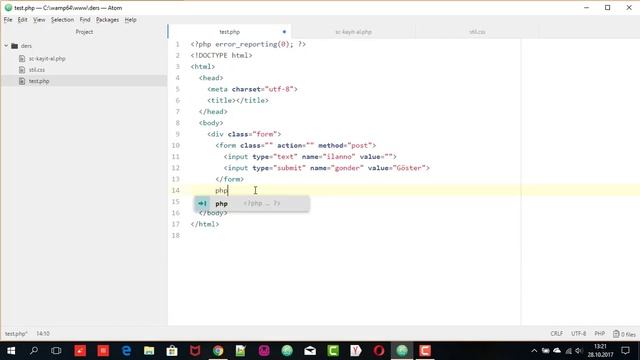Change the UTF-8 encoding setting
Viewport: 640px width, 360px height.
click(578, 334)
